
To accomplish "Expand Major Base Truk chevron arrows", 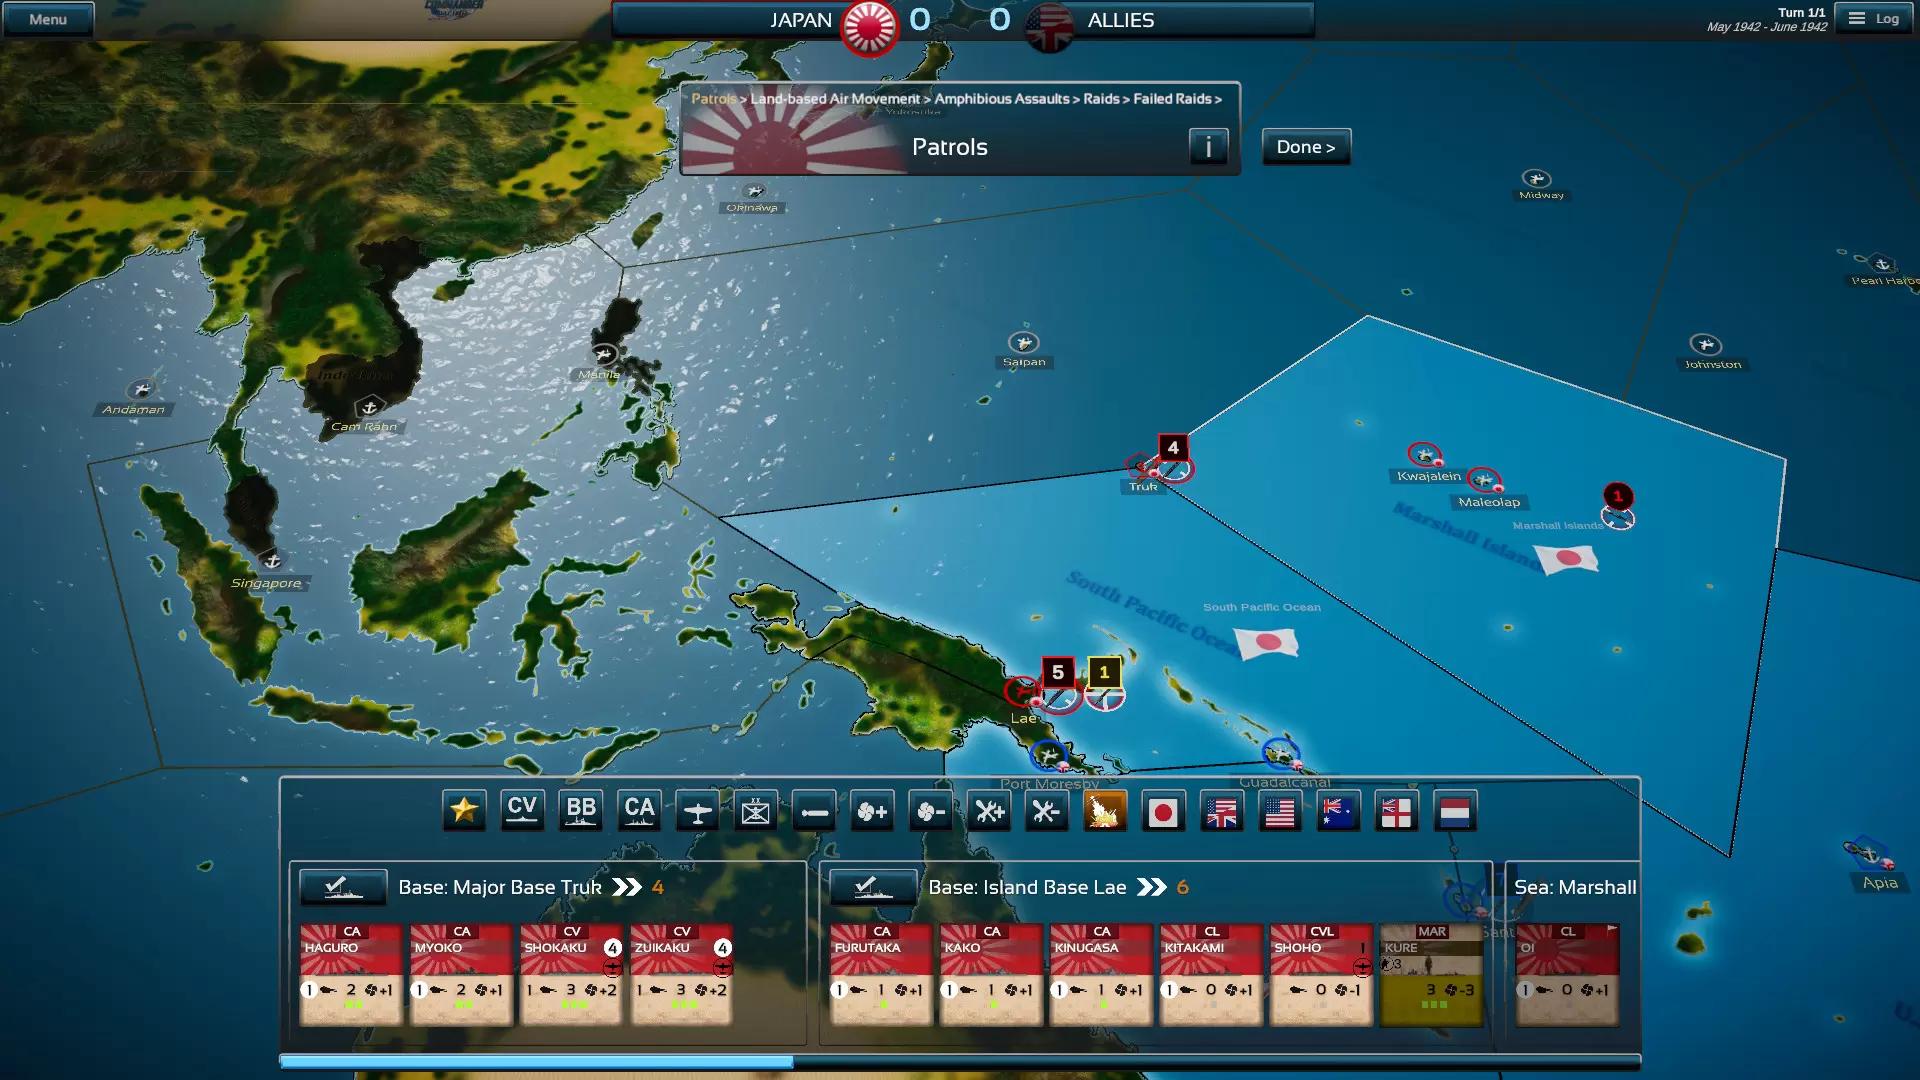I will tap(627, 887).
